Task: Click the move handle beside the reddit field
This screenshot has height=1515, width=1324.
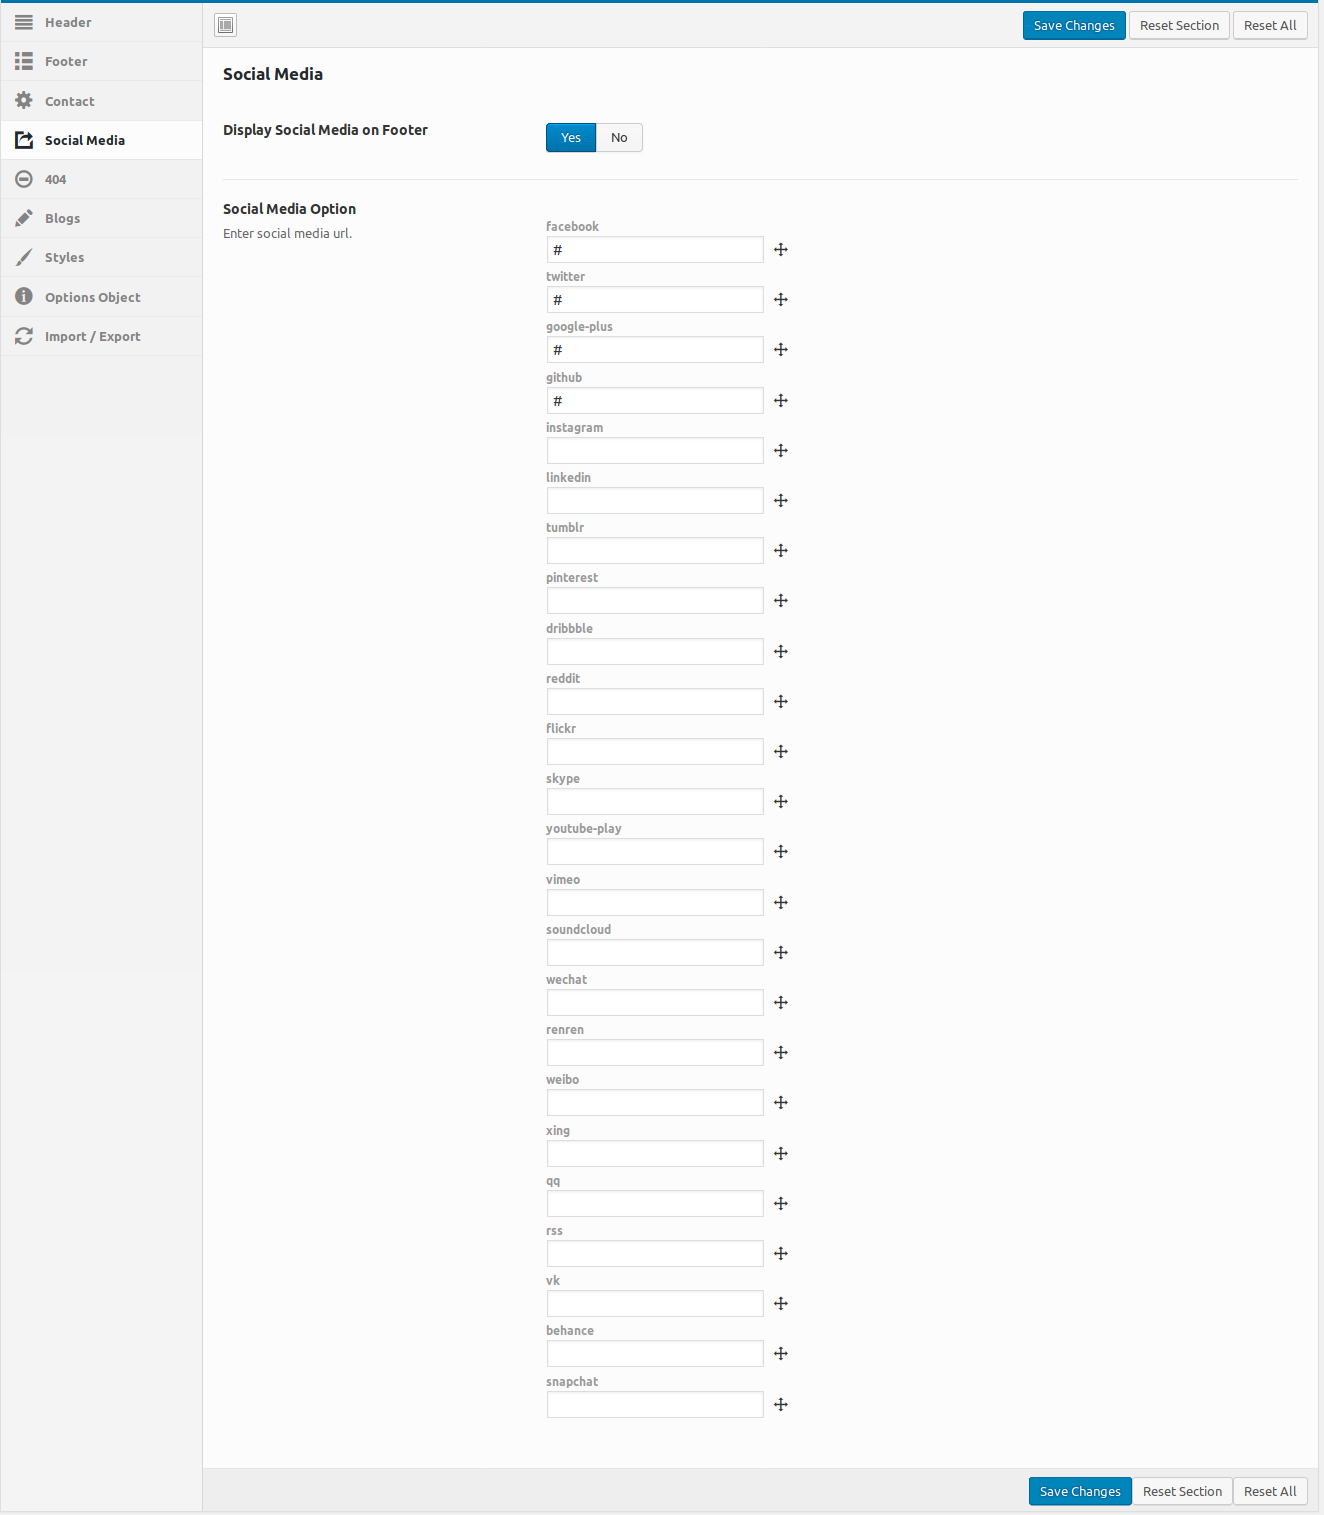Action: pyautogui.click(x=781, y=702)
